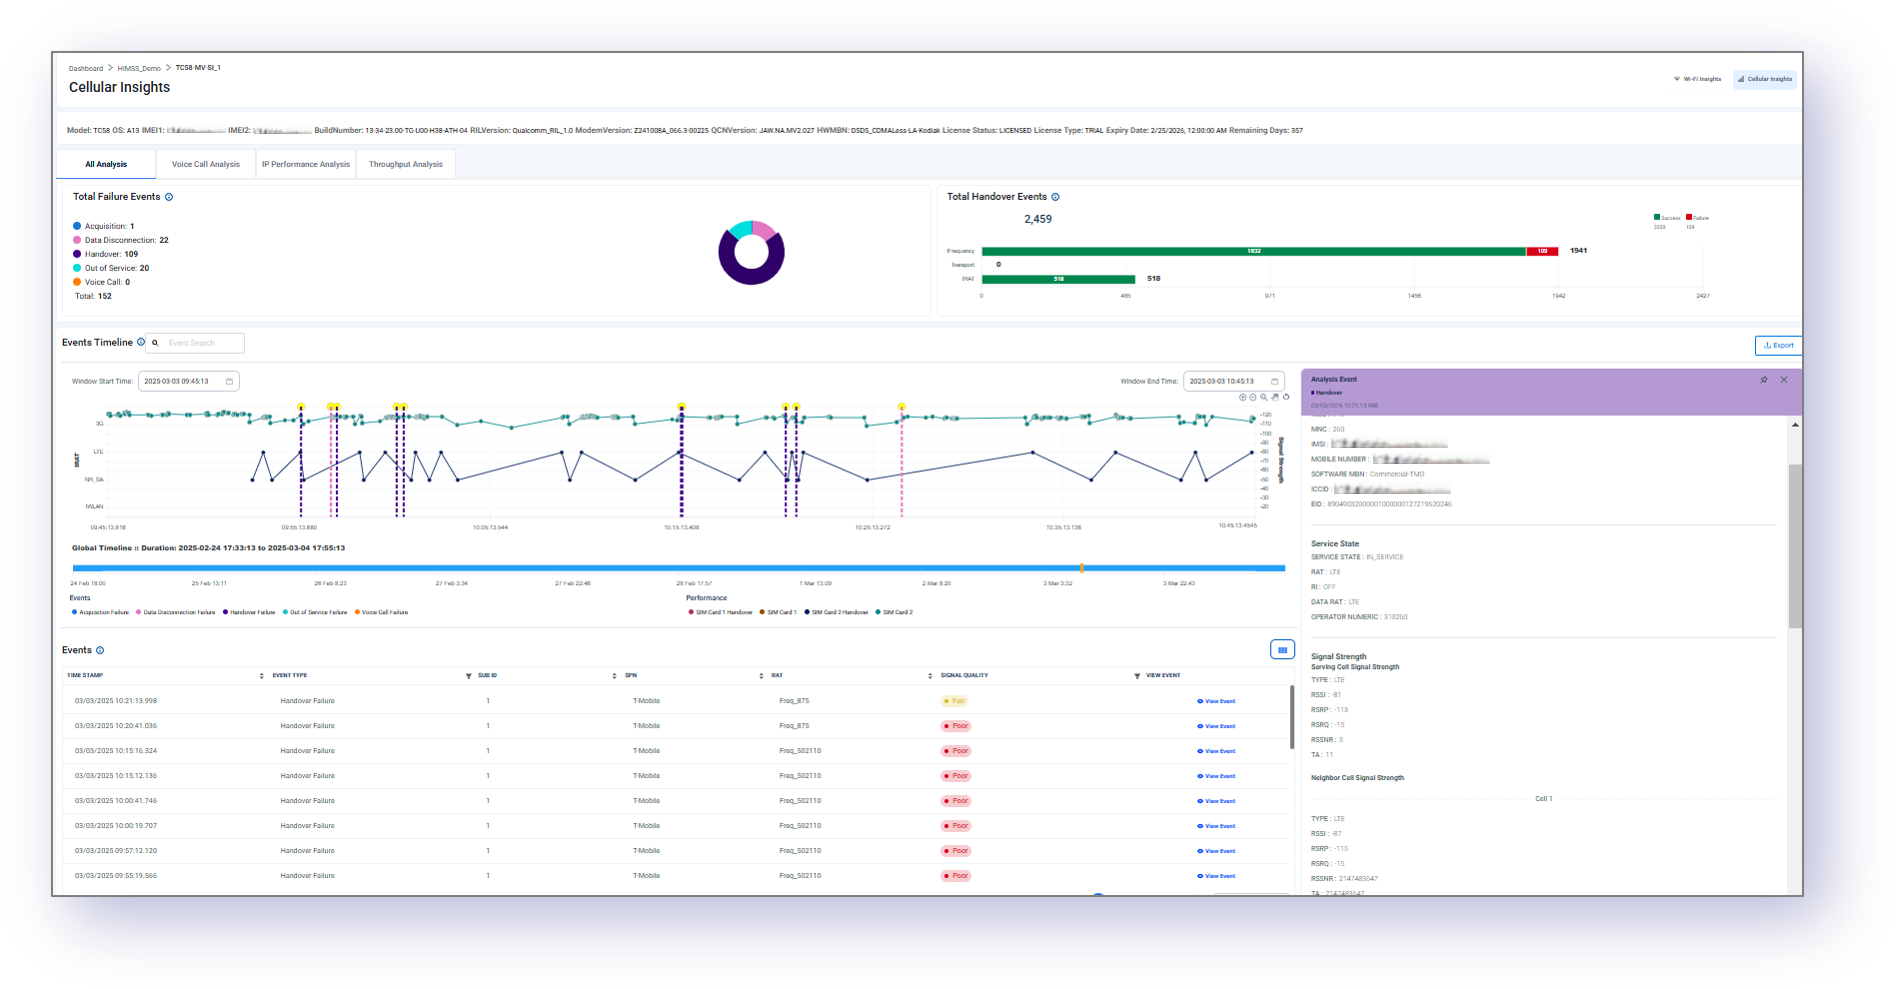Viewport: 1896px width, 989px height.
Task: Open Window Start Time date picker
Action: click(x=229, y=381)
